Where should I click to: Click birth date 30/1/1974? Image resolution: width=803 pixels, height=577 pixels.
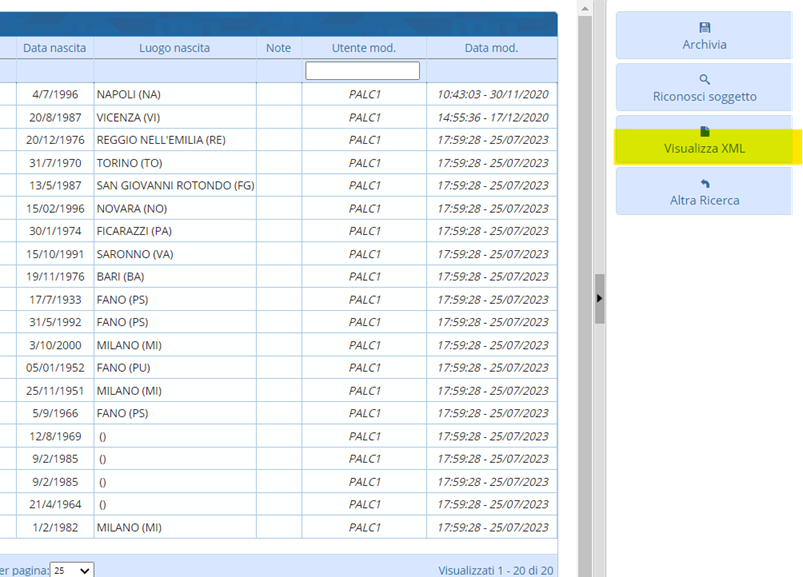55,231
